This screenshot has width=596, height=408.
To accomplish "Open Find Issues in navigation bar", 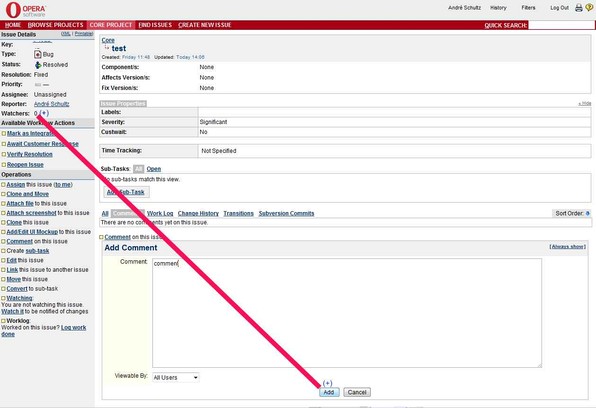I will (x=155, y=25).
